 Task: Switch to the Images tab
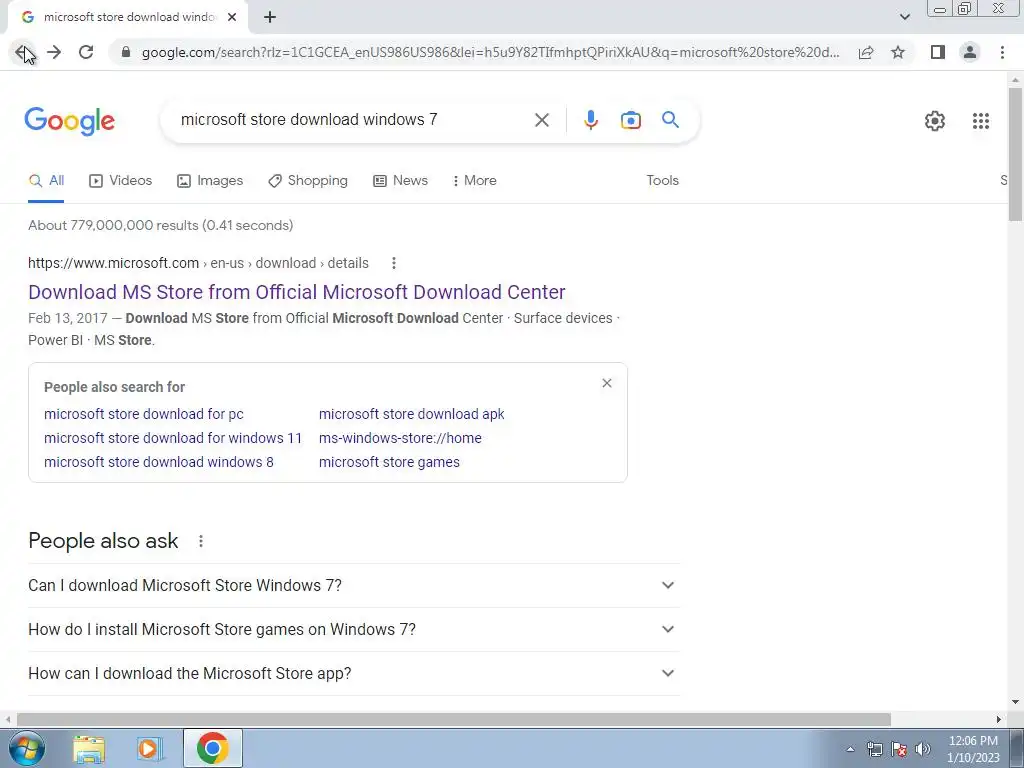pos(210,181)
